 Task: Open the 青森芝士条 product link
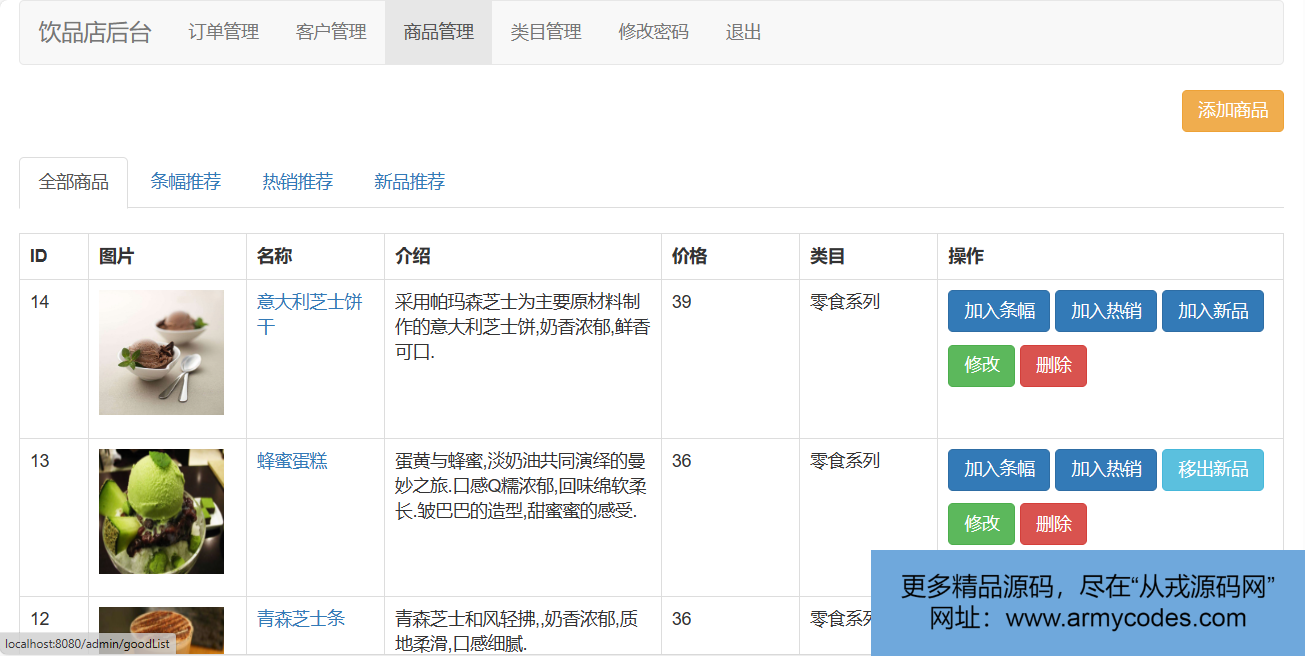point(301,619)
